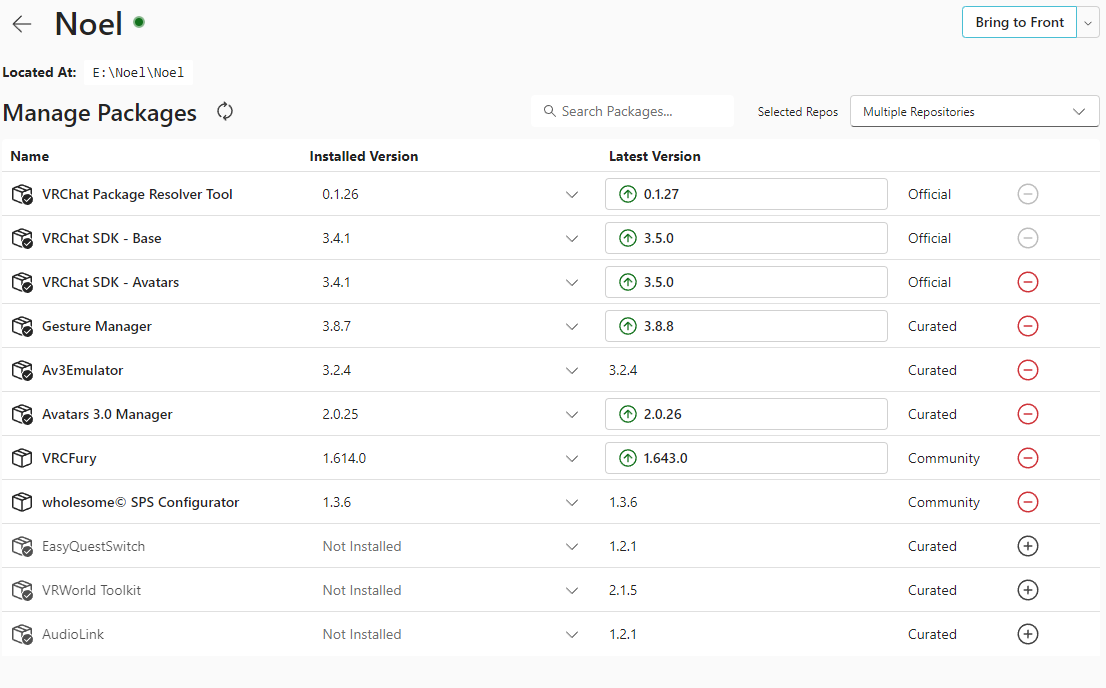Remove VRChat SDK - Avatars package
This screenshot has width=1106, height=688.
[x=1028, y=282]
